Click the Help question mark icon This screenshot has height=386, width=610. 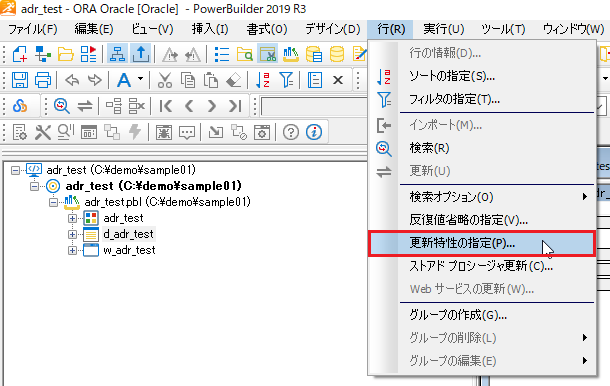coord(291,132)
